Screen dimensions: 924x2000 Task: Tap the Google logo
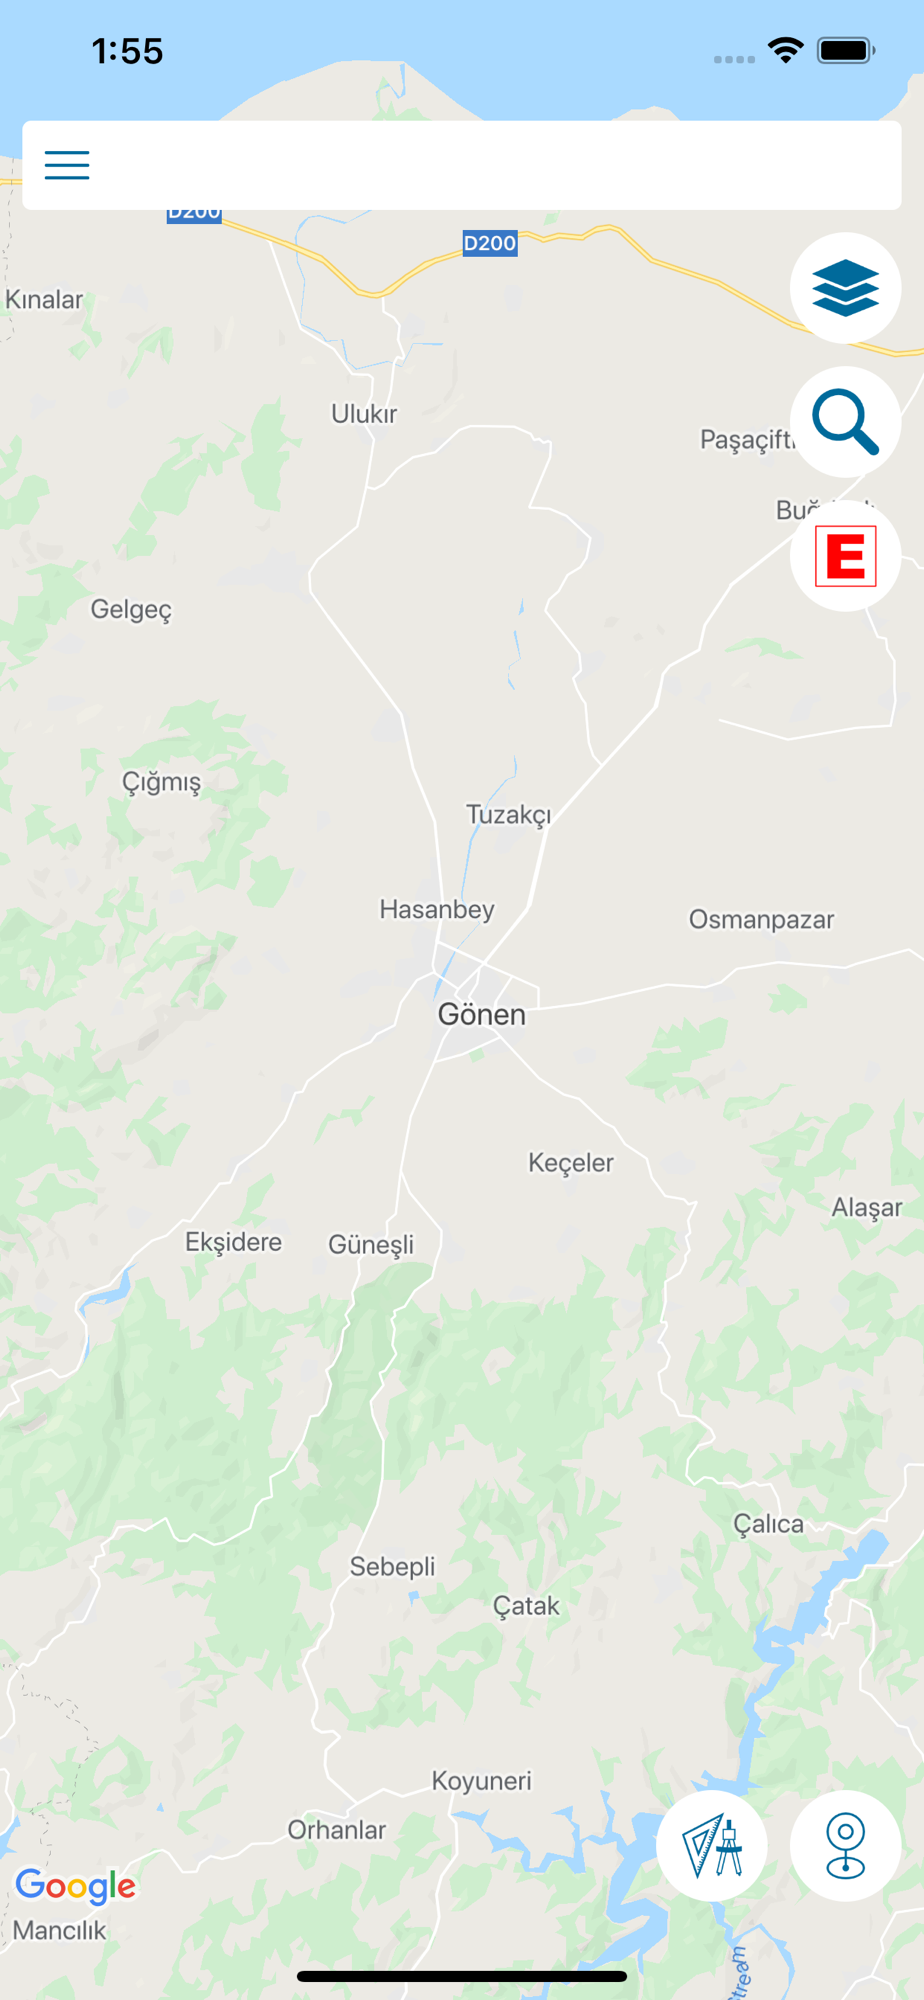pyautogui.click(x=76, y=1887)
